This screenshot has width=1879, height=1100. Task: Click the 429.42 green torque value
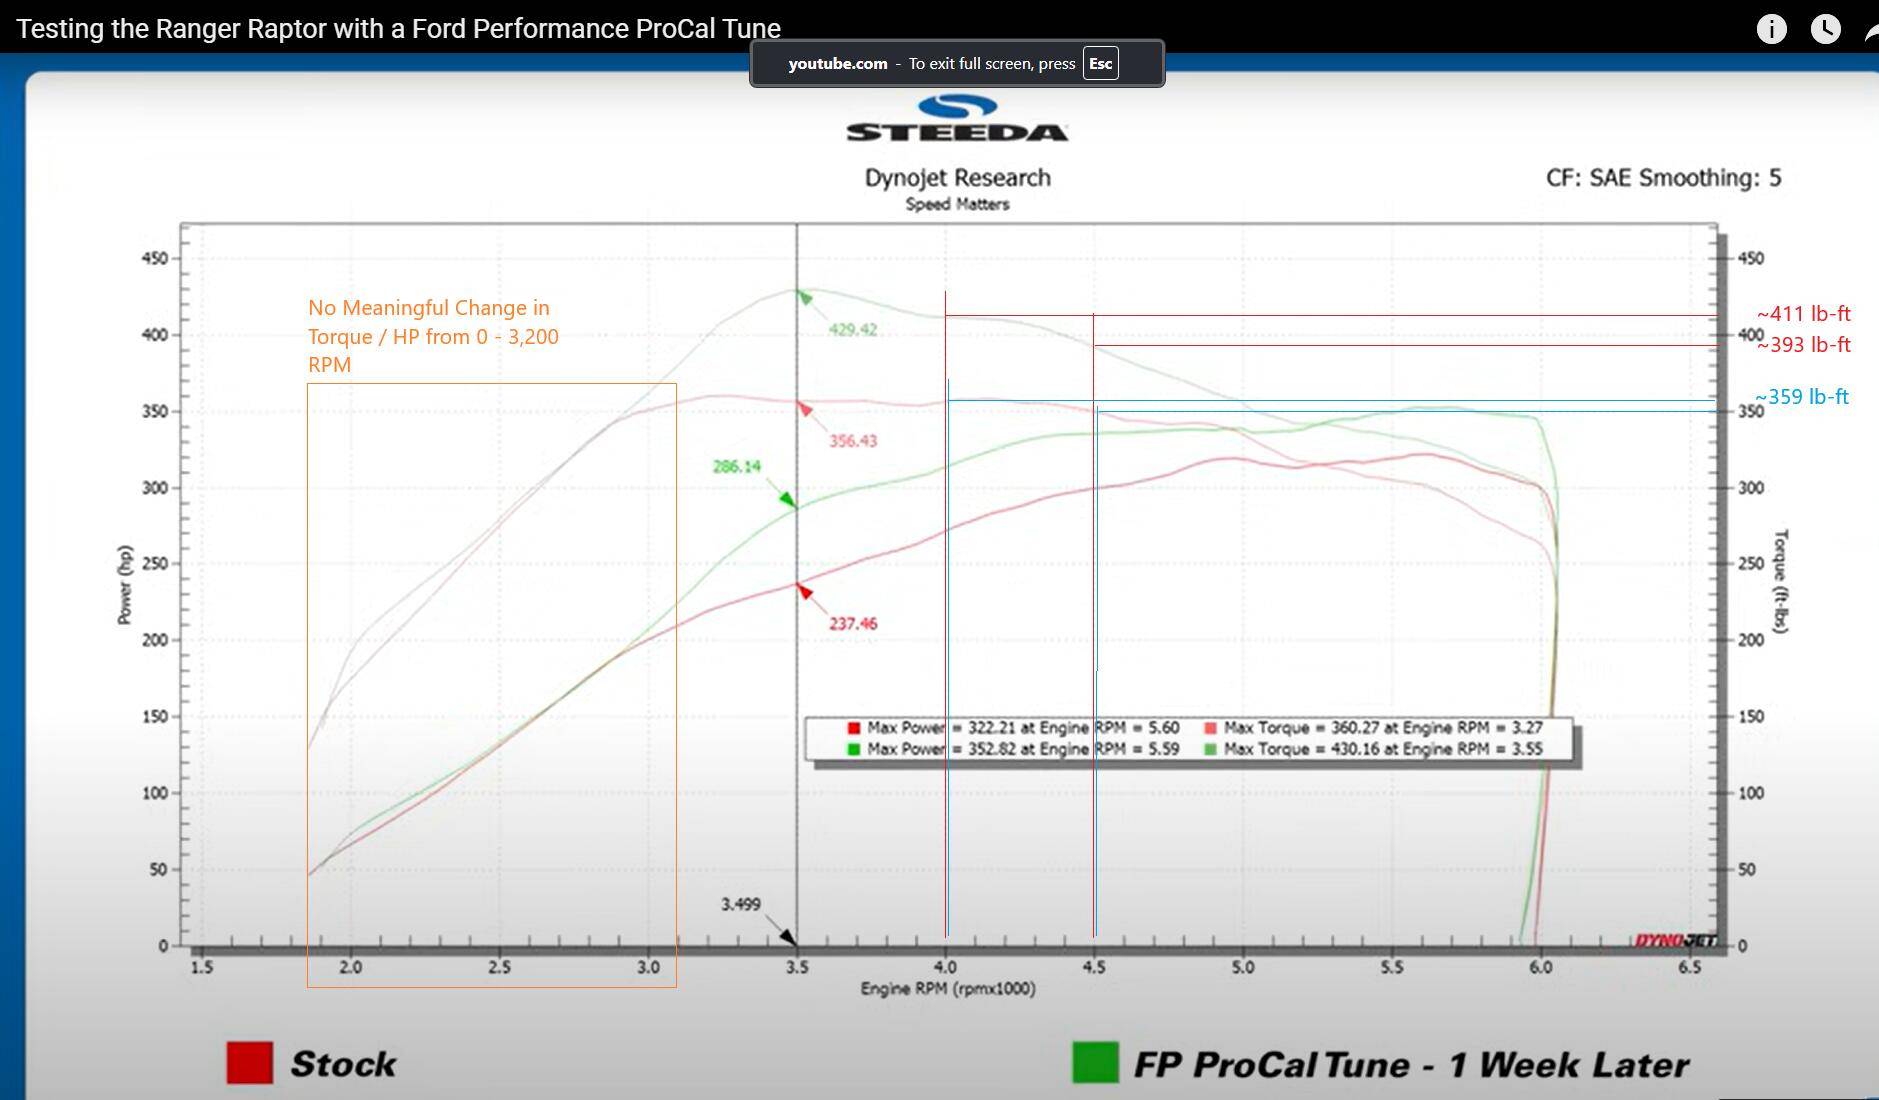(852, 330)
